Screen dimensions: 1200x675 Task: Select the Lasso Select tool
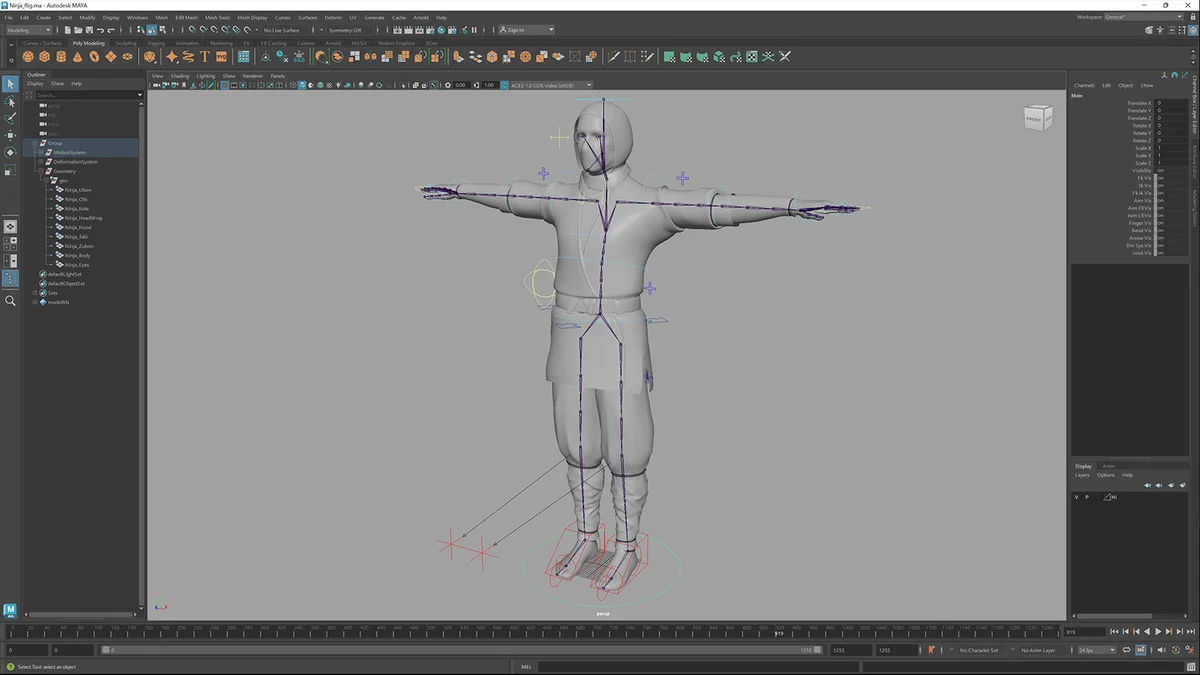10,101
